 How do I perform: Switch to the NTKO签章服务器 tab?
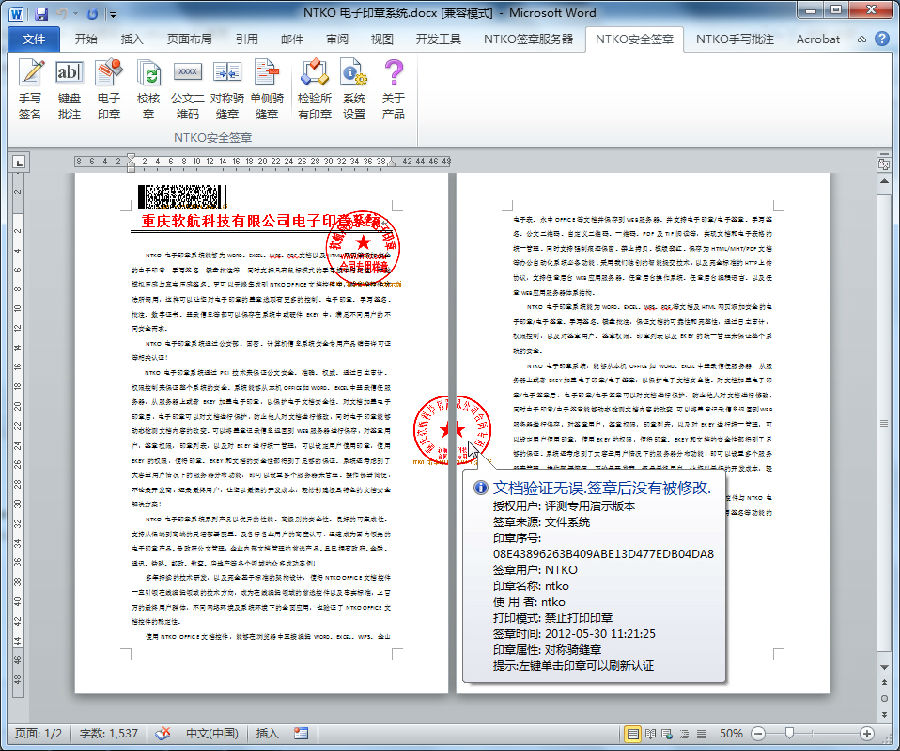tap(528, 39)
